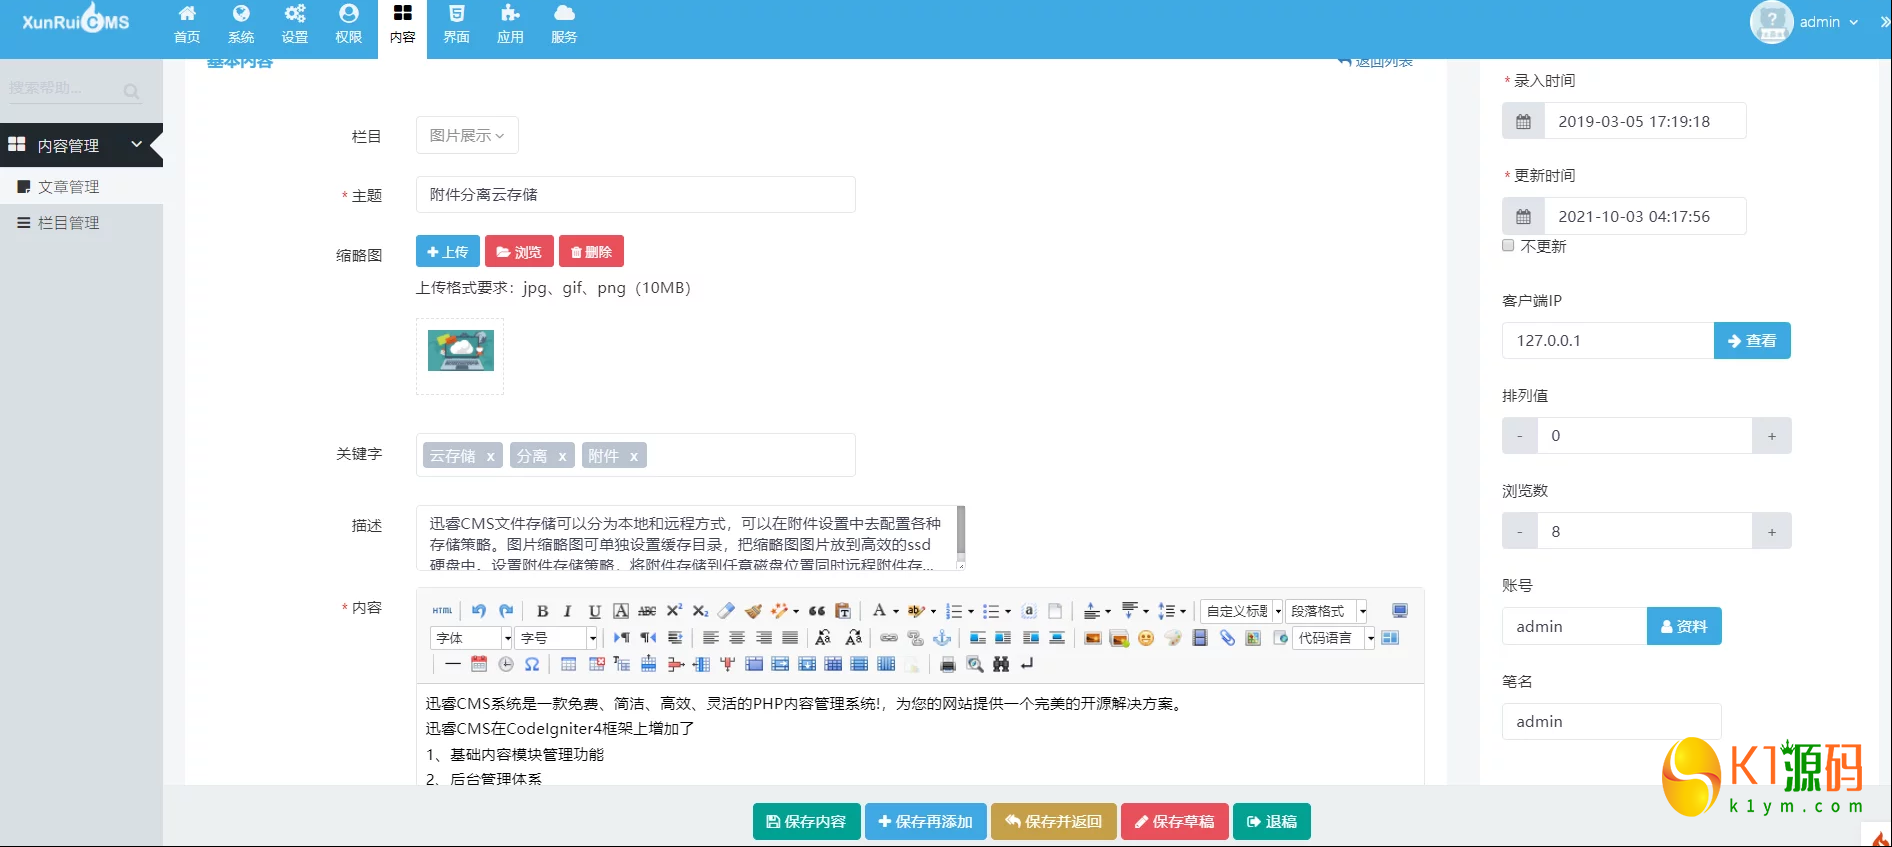
Task: Check the 不更新 checkbox
Action: [1508, 246]
